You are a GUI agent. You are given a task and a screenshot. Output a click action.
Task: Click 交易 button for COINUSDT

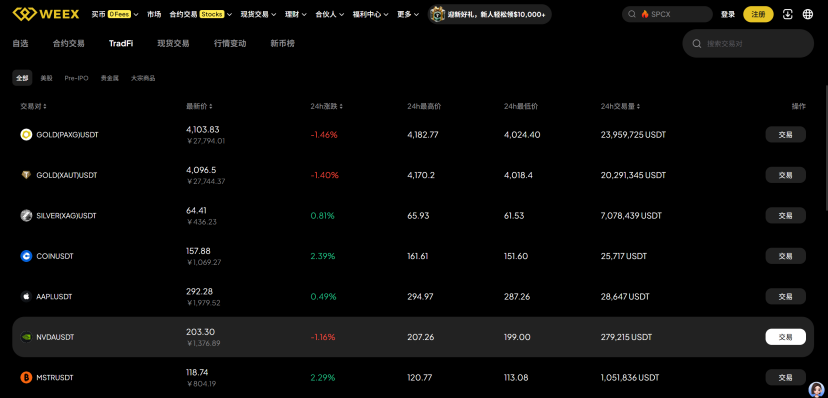[x=786, y=256]
